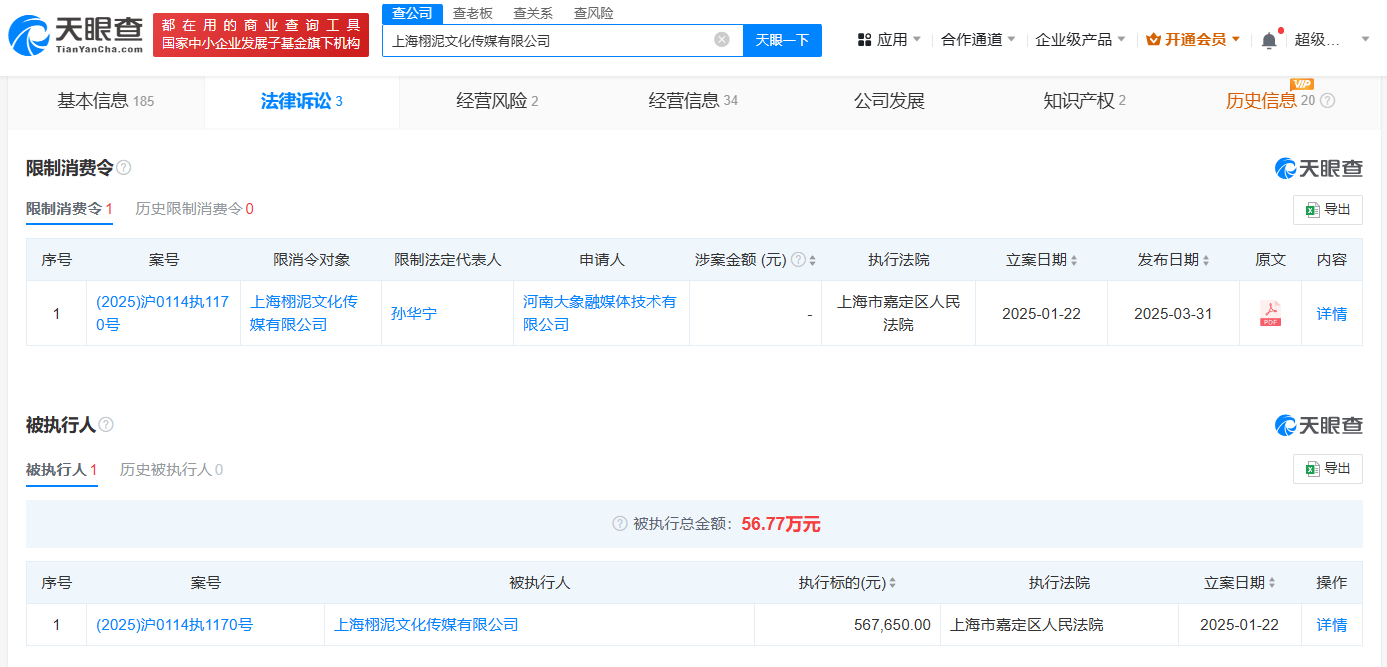Click help icon beside 被执行总金额
The width and height of the screenshot is (1387, 667).
point(620,524)
